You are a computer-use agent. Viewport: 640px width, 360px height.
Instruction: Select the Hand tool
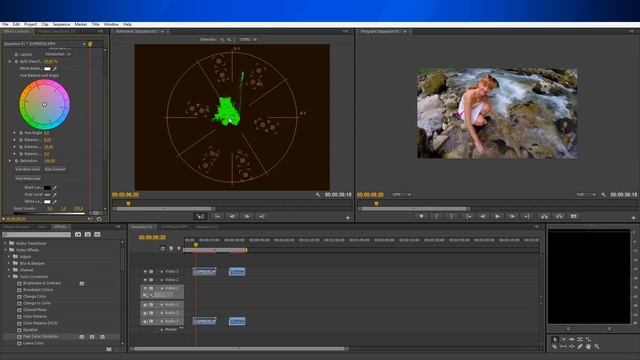[x=588, y=347]
